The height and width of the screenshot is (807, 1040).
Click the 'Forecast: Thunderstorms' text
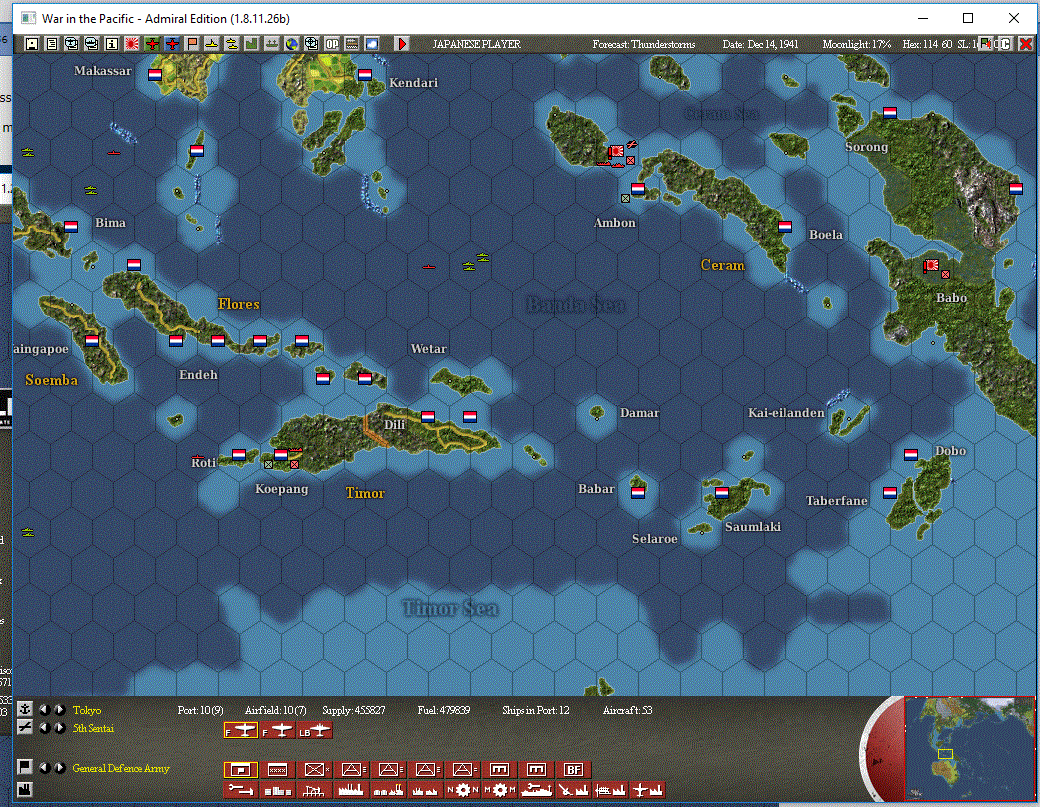point(644,44)
